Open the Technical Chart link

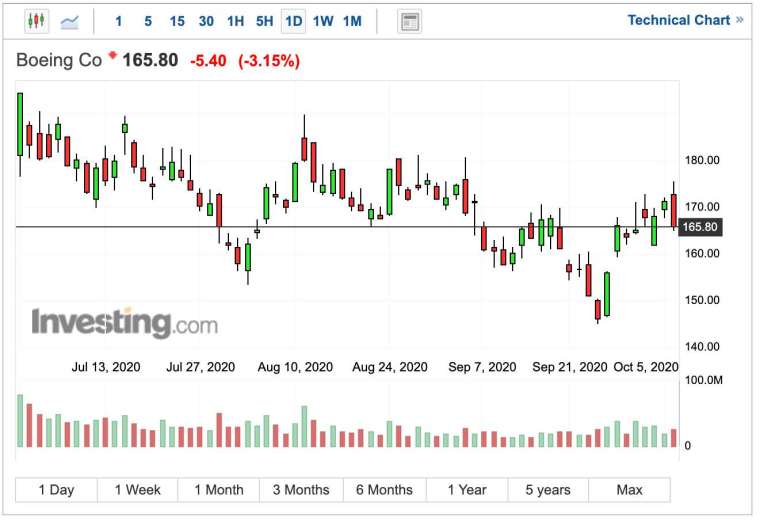point(685,20)
